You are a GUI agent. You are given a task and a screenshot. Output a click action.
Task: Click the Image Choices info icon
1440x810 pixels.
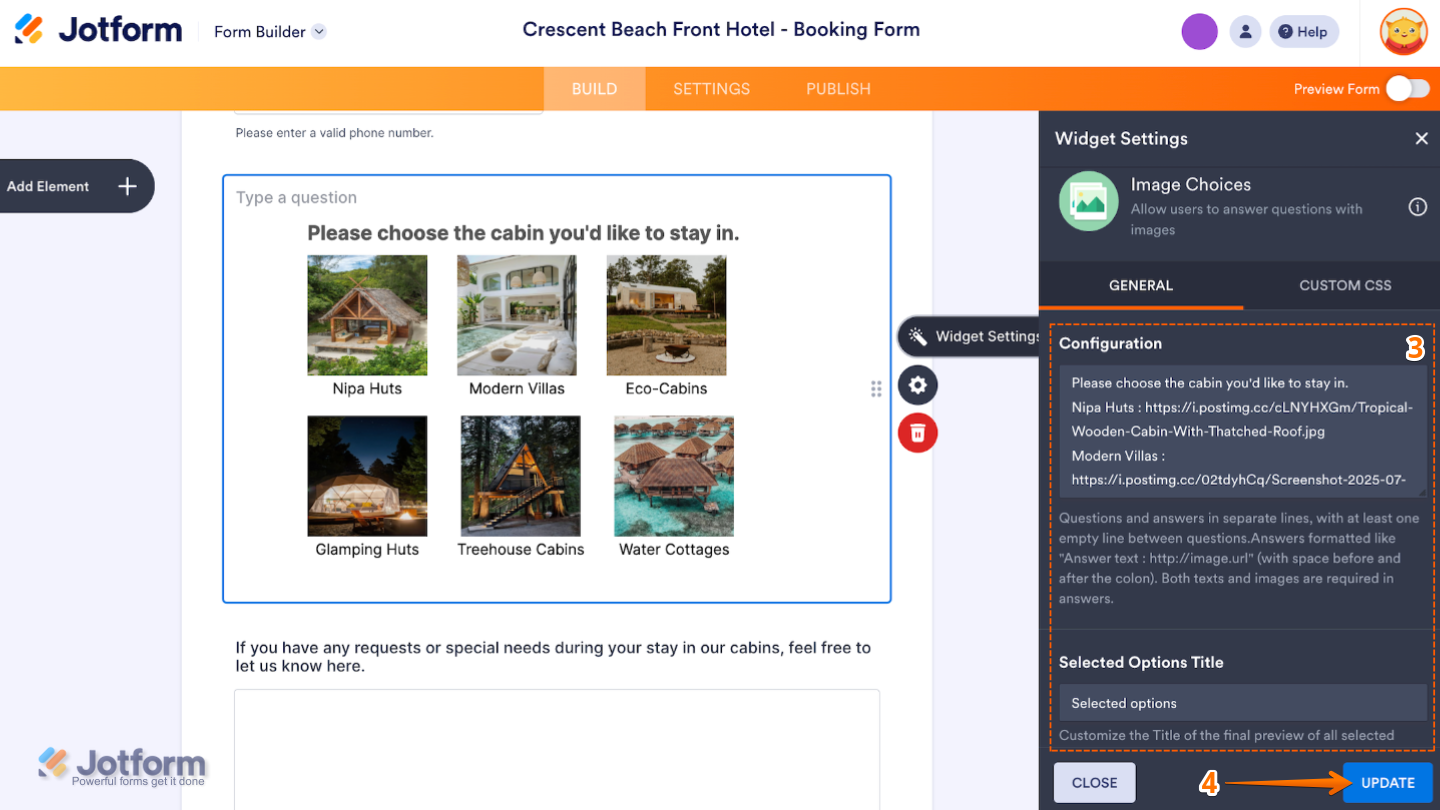[1417, 206]
